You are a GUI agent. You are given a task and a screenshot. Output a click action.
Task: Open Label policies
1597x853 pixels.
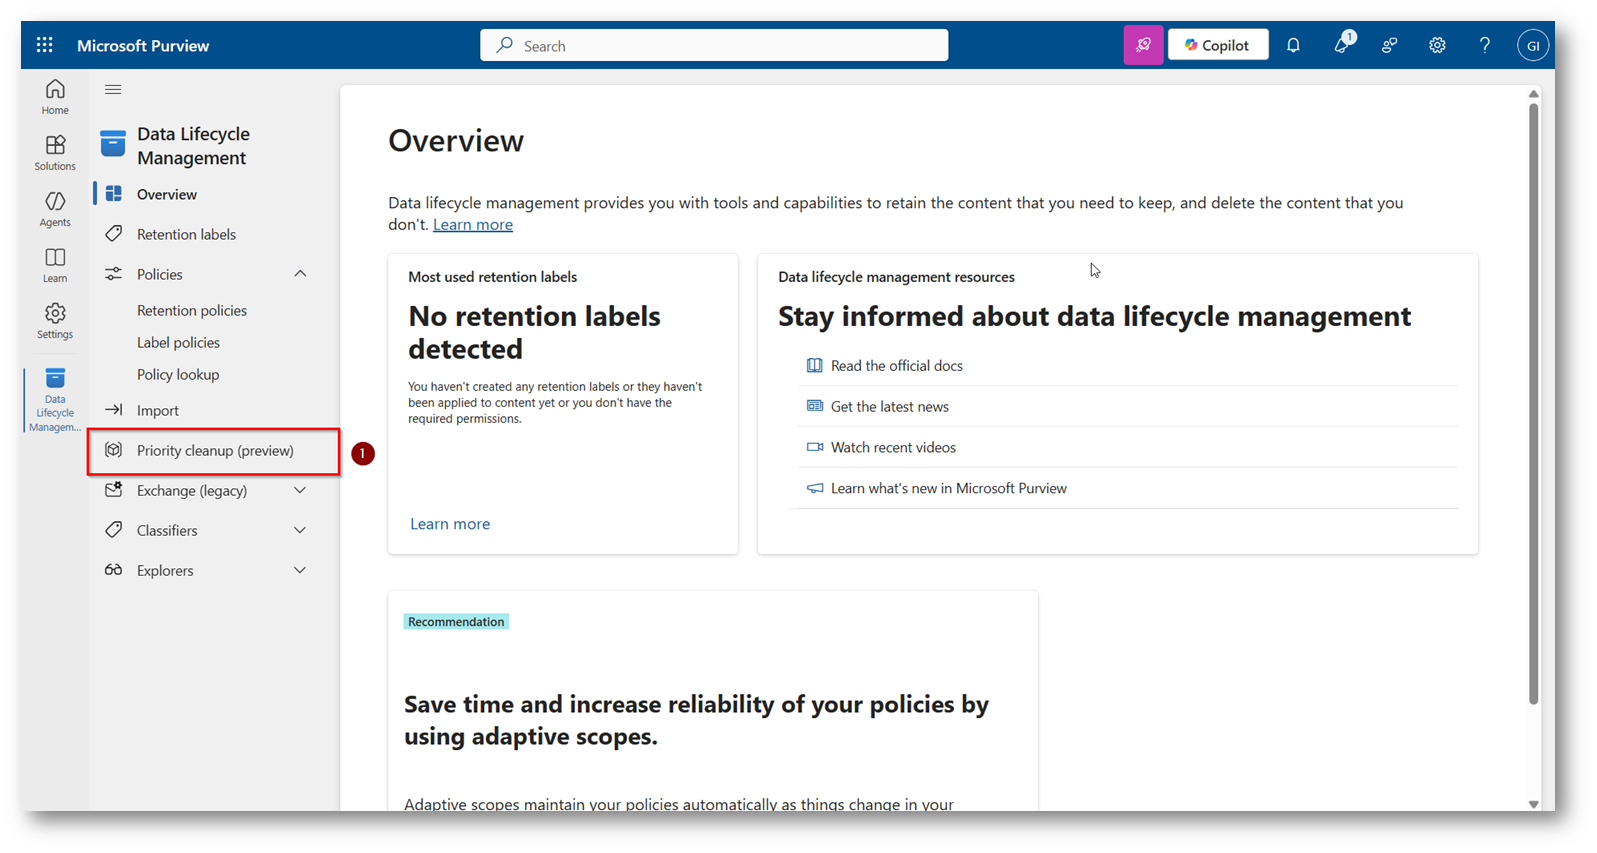(178, 342)
